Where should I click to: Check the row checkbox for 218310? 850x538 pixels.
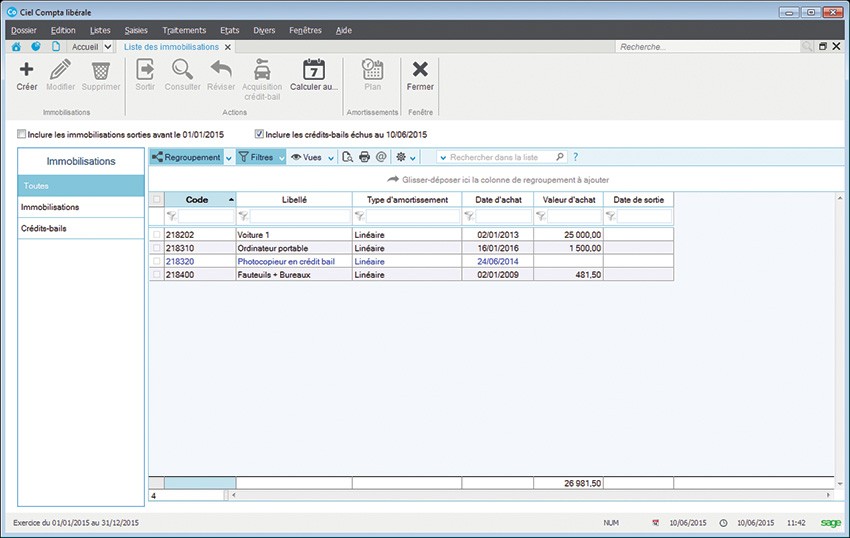157,248
